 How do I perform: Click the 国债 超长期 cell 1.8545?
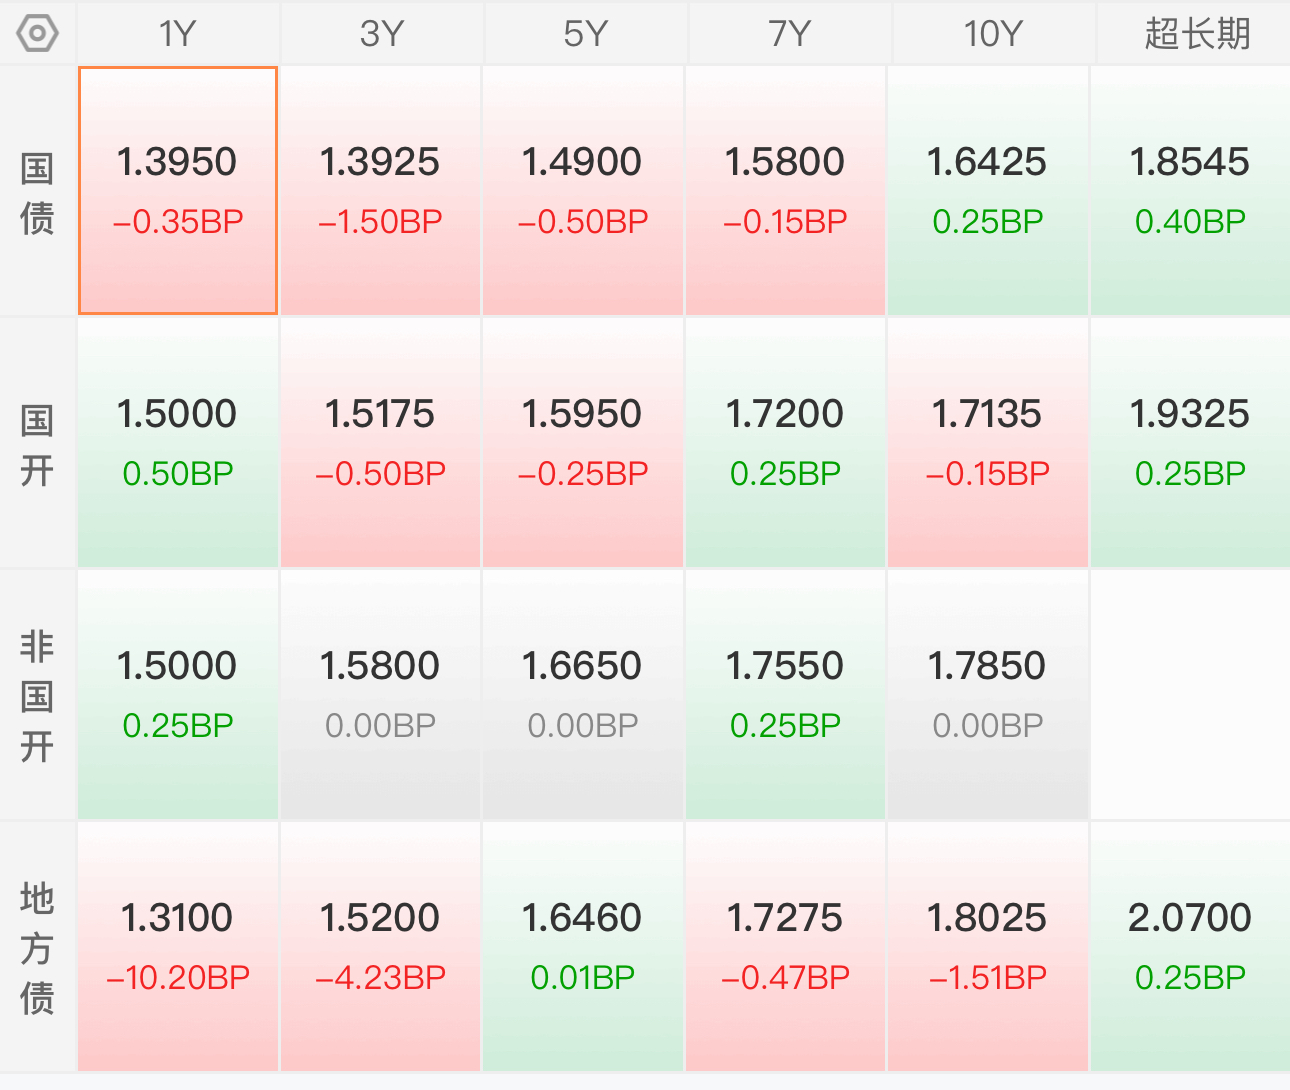1190,191
